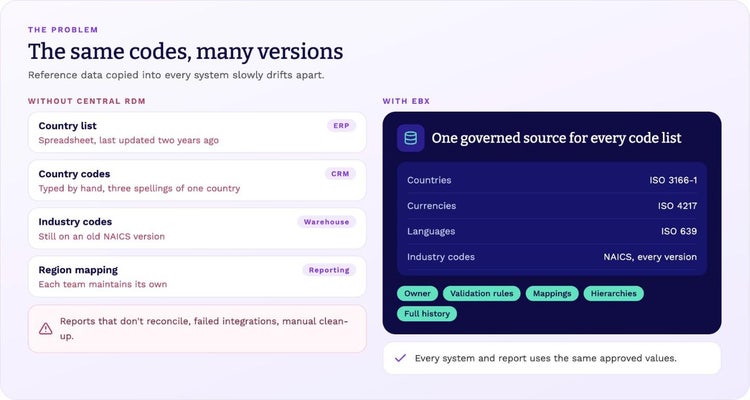This screenshot has height=400, width=750.
Task: Click 'The same codes, many versions' headline
Action: (x=186, y=51)
